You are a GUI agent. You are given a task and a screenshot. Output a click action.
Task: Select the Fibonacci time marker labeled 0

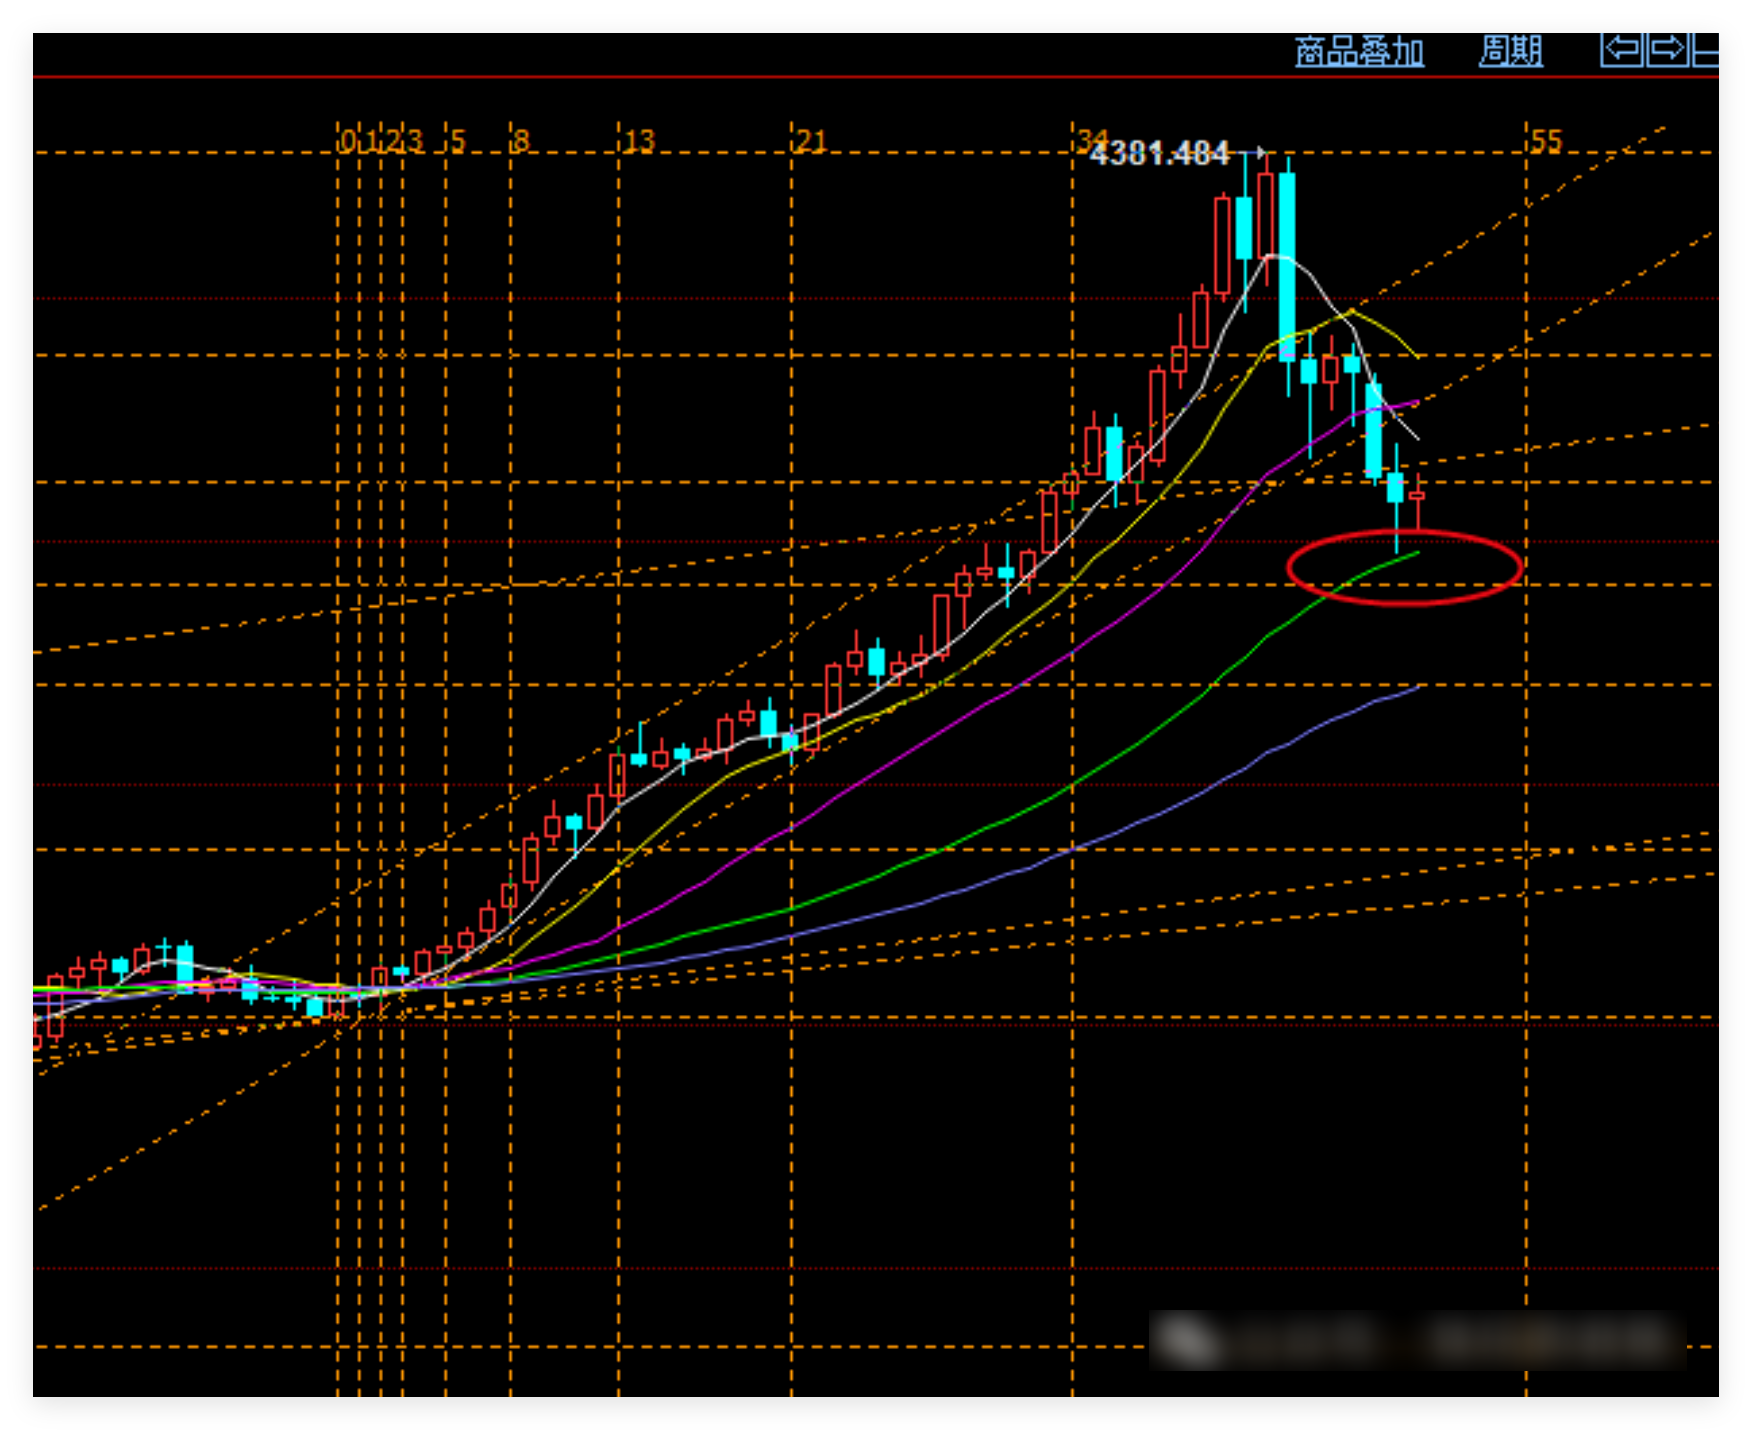pos(346,142)
